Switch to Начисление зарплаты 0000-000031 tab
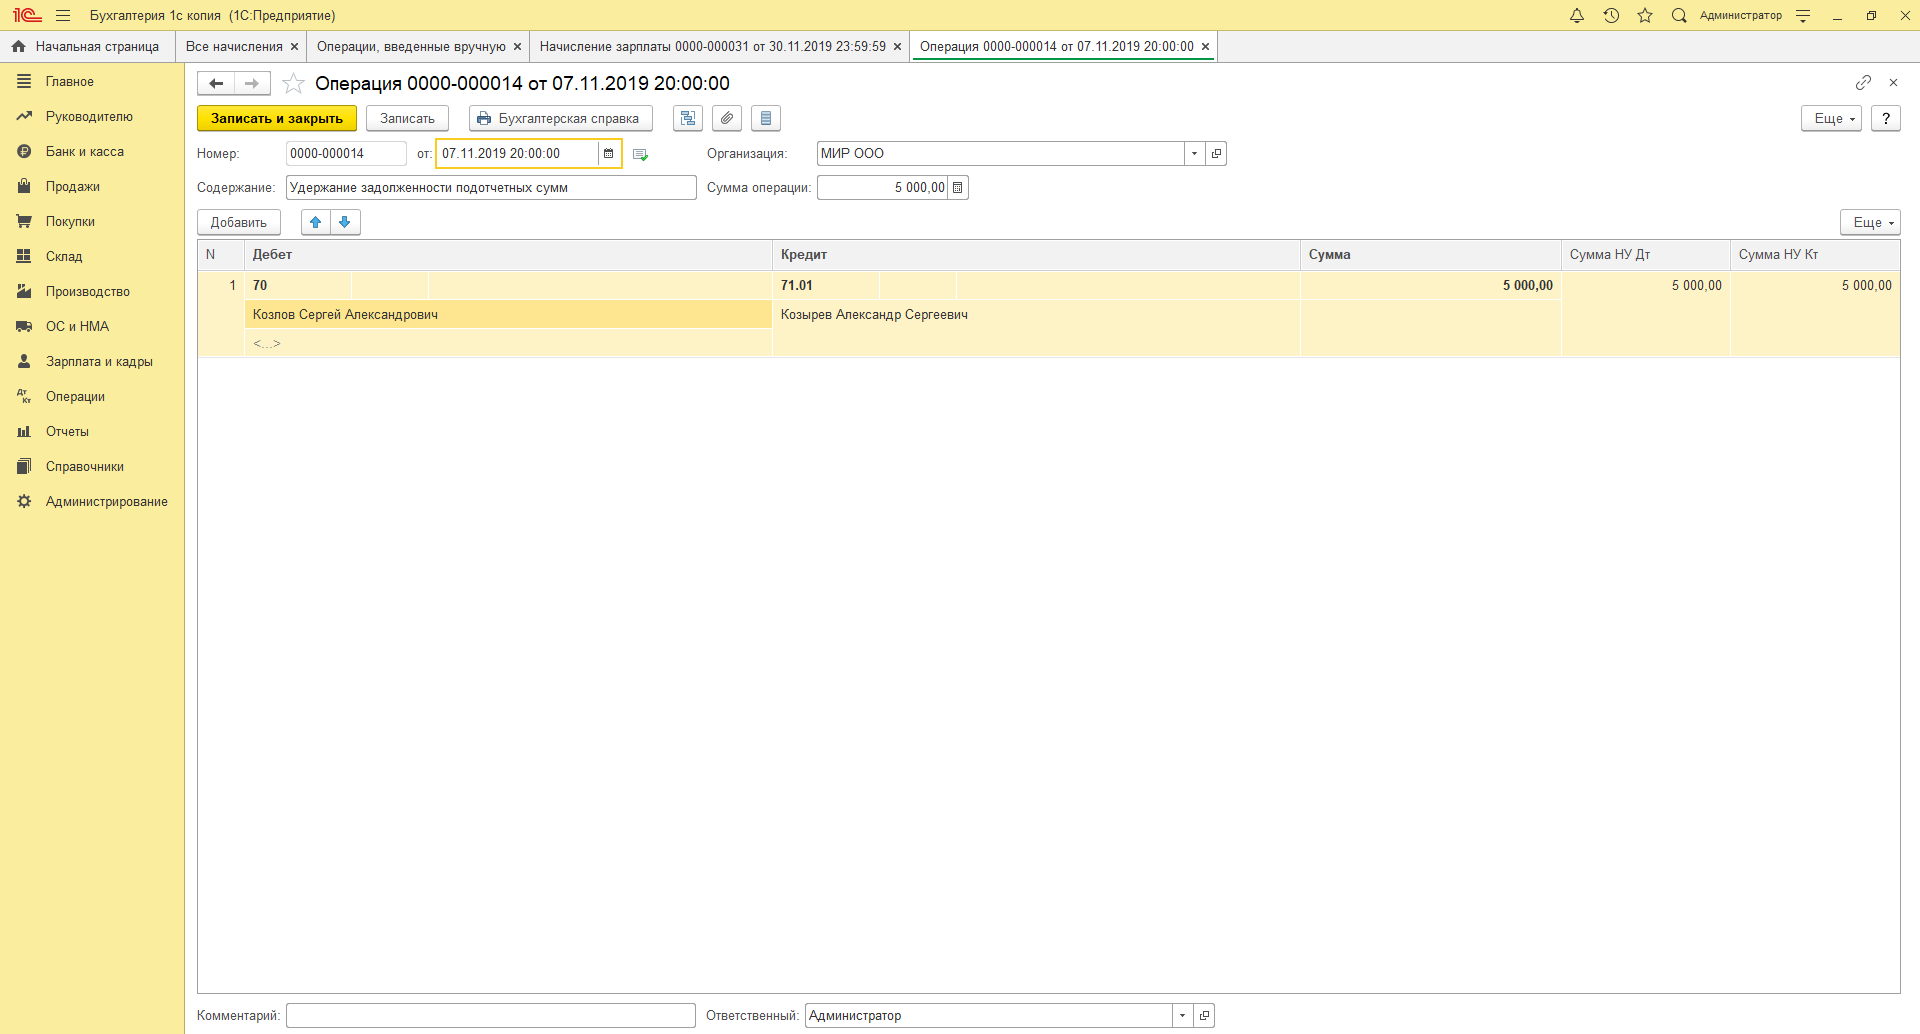The height and width of the screenshot is (1034, 1920). [x=712, y=46]
